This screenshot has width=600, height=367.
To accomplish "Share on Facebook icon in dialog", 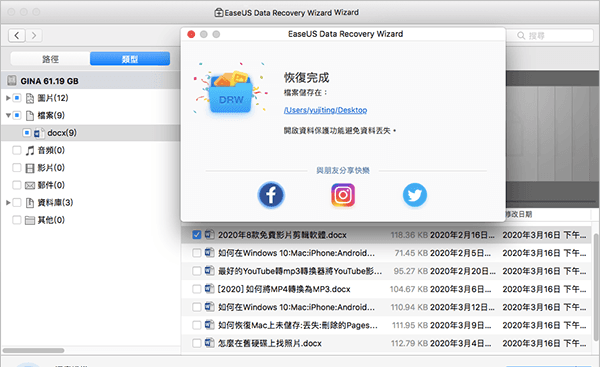I will pos(271,195).
